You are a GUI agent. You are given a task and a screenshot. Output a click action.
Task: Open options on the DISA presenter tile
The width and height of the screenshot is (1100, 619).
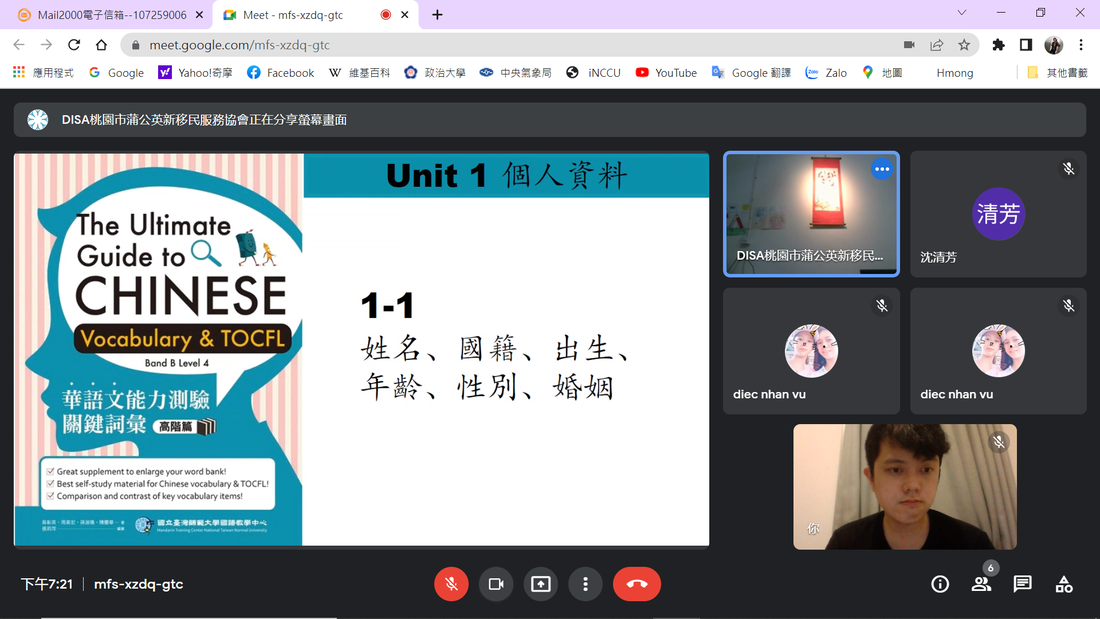coord(882,169)
